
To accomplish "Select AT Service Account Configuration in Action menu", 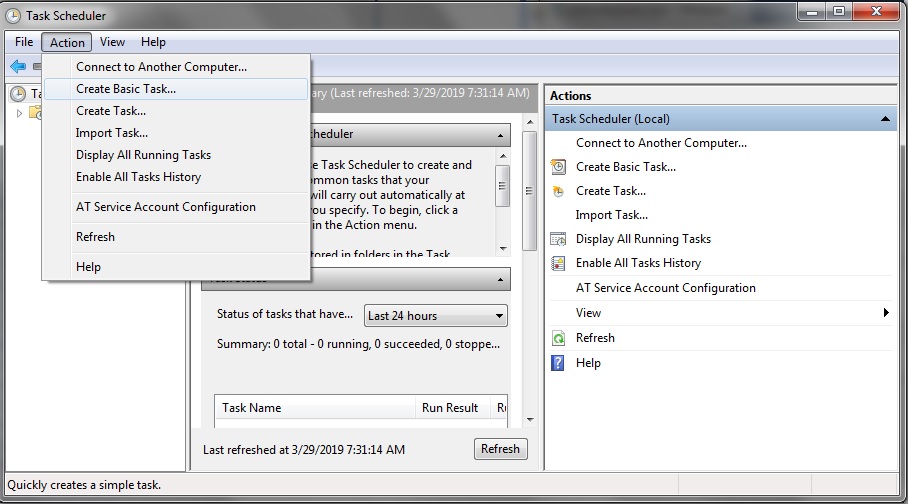I will pyautogui.click(x=176, y=207).
